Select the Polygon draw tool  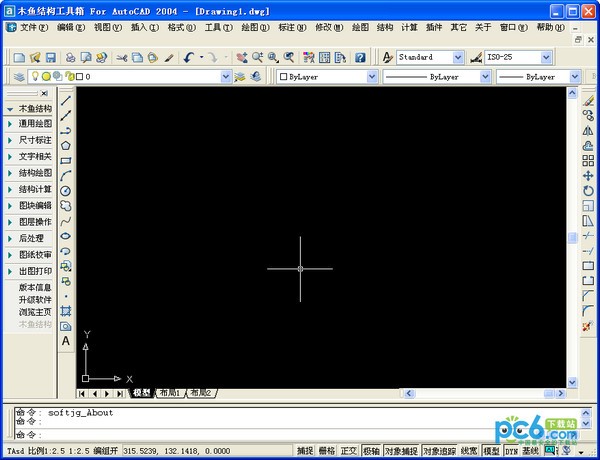pyautogui.click(x=67, y=146)
